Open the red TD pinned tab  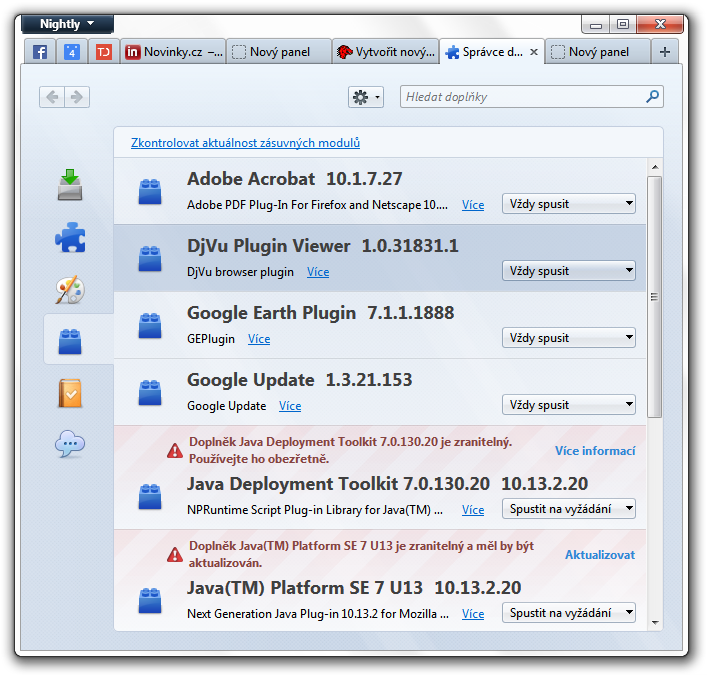coord(103,52)
